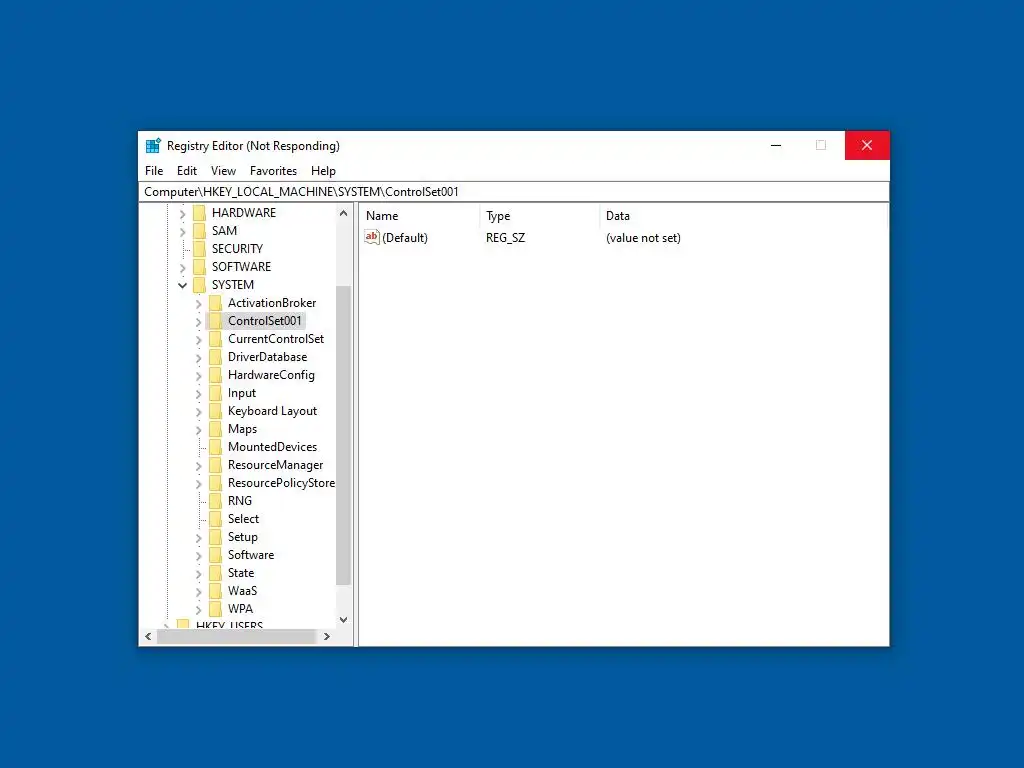Click the Keyboard Layout folder icon
This screenshot has height=768, width=1024.
tap(216, 411)
